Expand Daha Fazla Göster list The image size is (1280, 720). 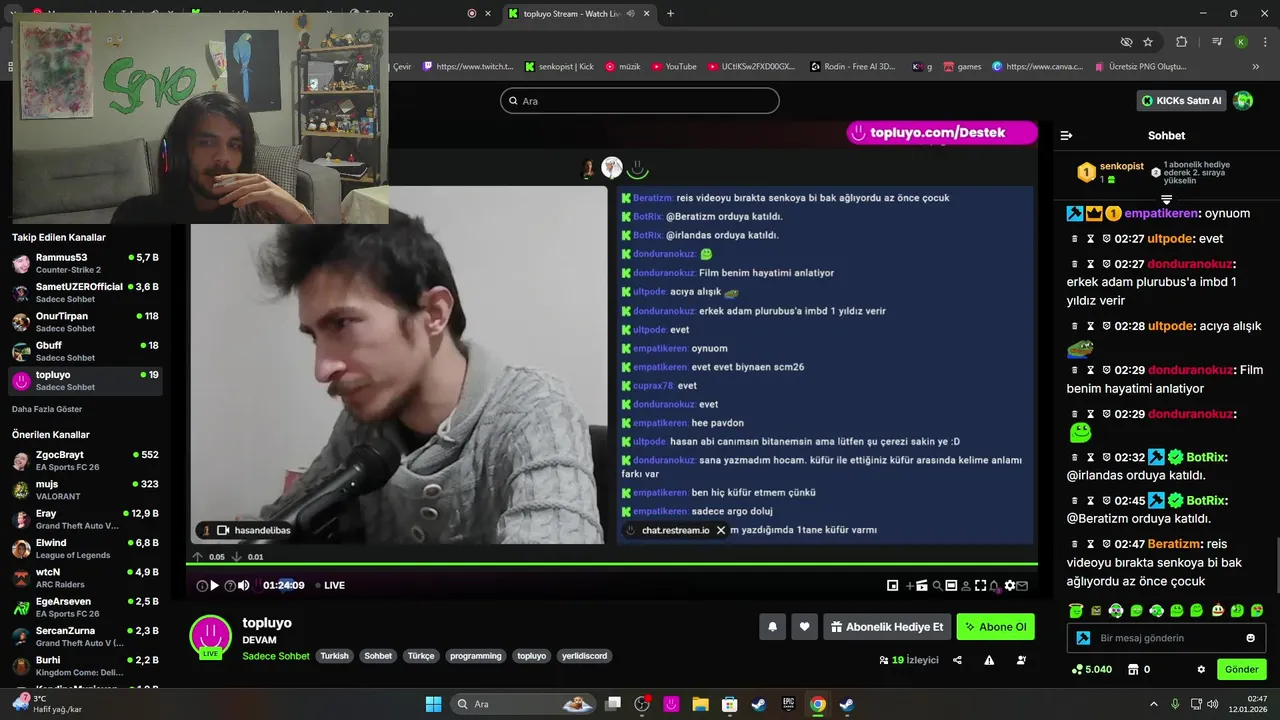(47, 409)
